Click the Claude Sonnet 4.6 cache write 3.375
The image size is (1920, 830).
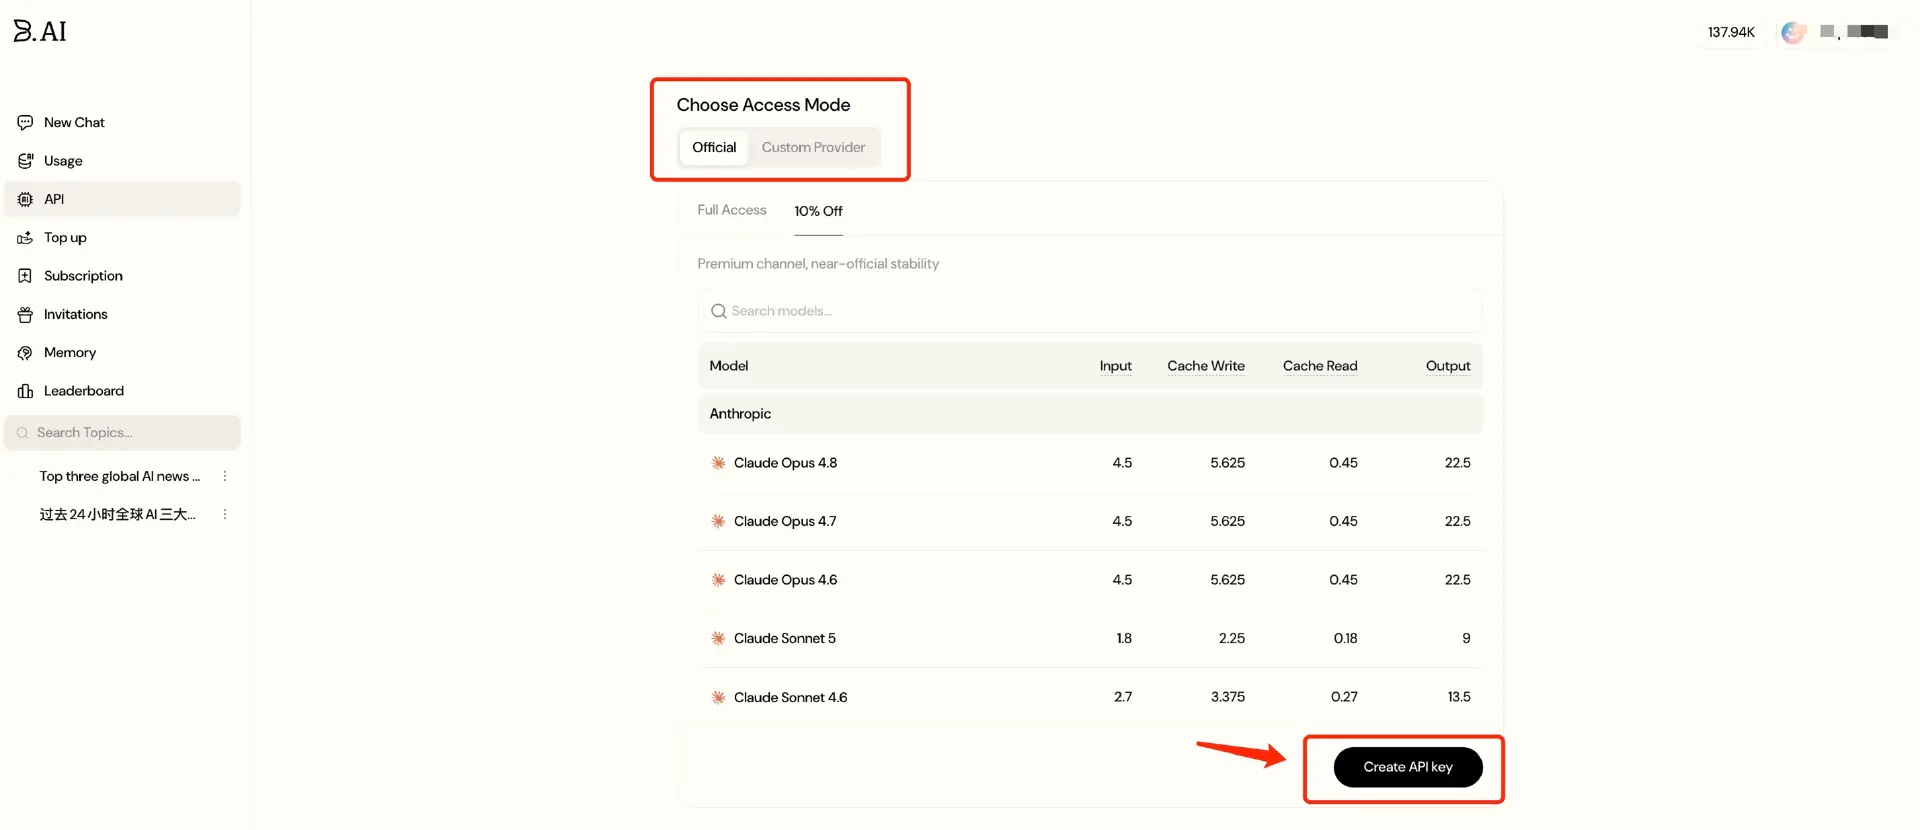[x=1228, y=697]
